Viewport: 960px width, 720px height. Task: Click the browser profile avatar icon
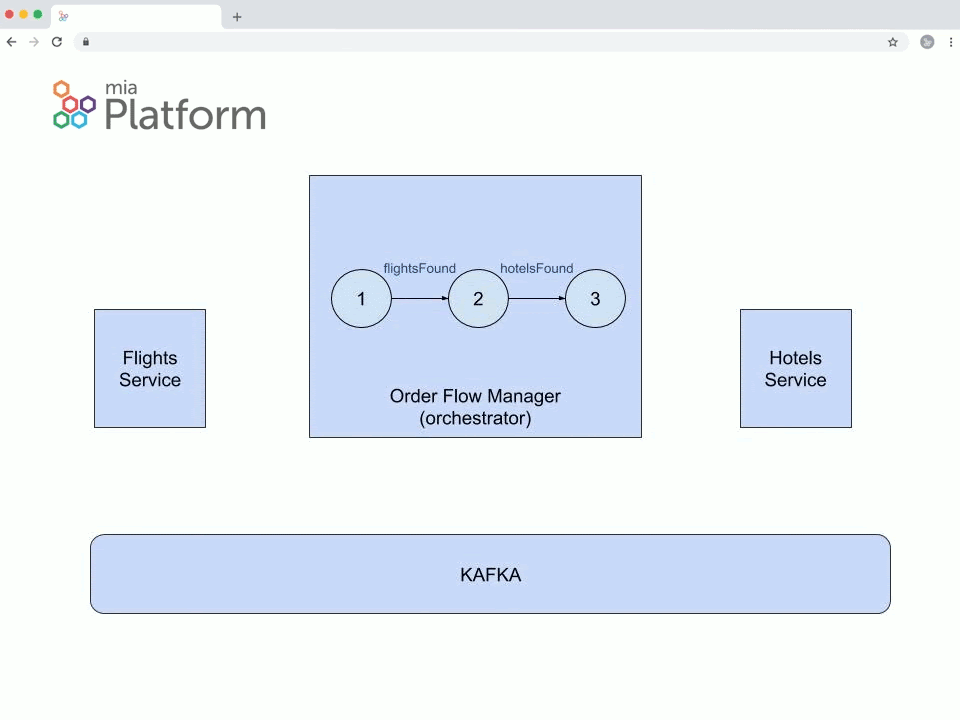[x=927, y=42]
